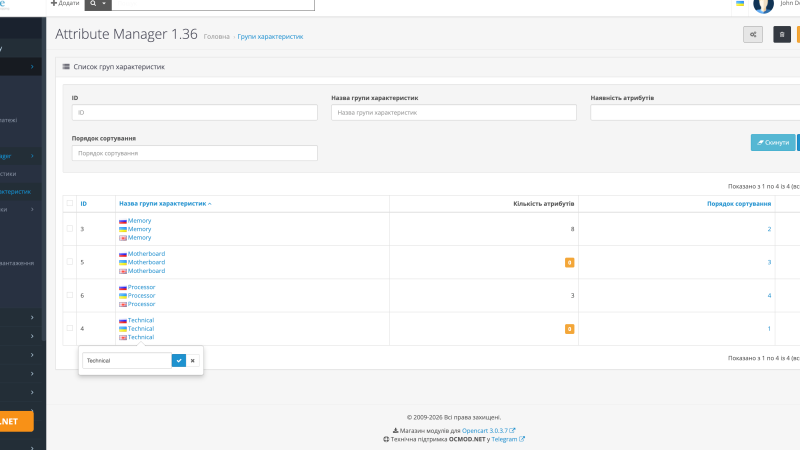Click the external-link icon after Opencart 3.0.3.7
The height and width of the screenshot is (450, 800).
512,431
